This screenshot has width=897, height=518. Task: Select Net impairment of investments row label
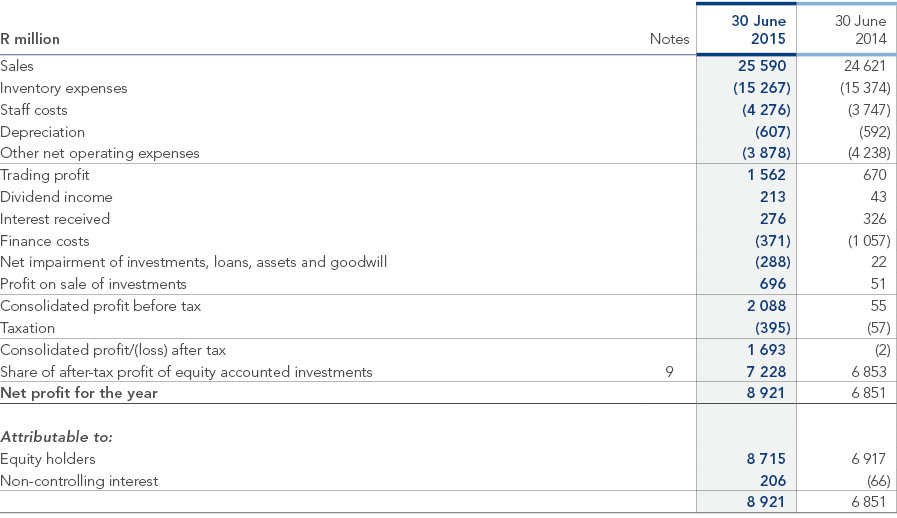193,262
